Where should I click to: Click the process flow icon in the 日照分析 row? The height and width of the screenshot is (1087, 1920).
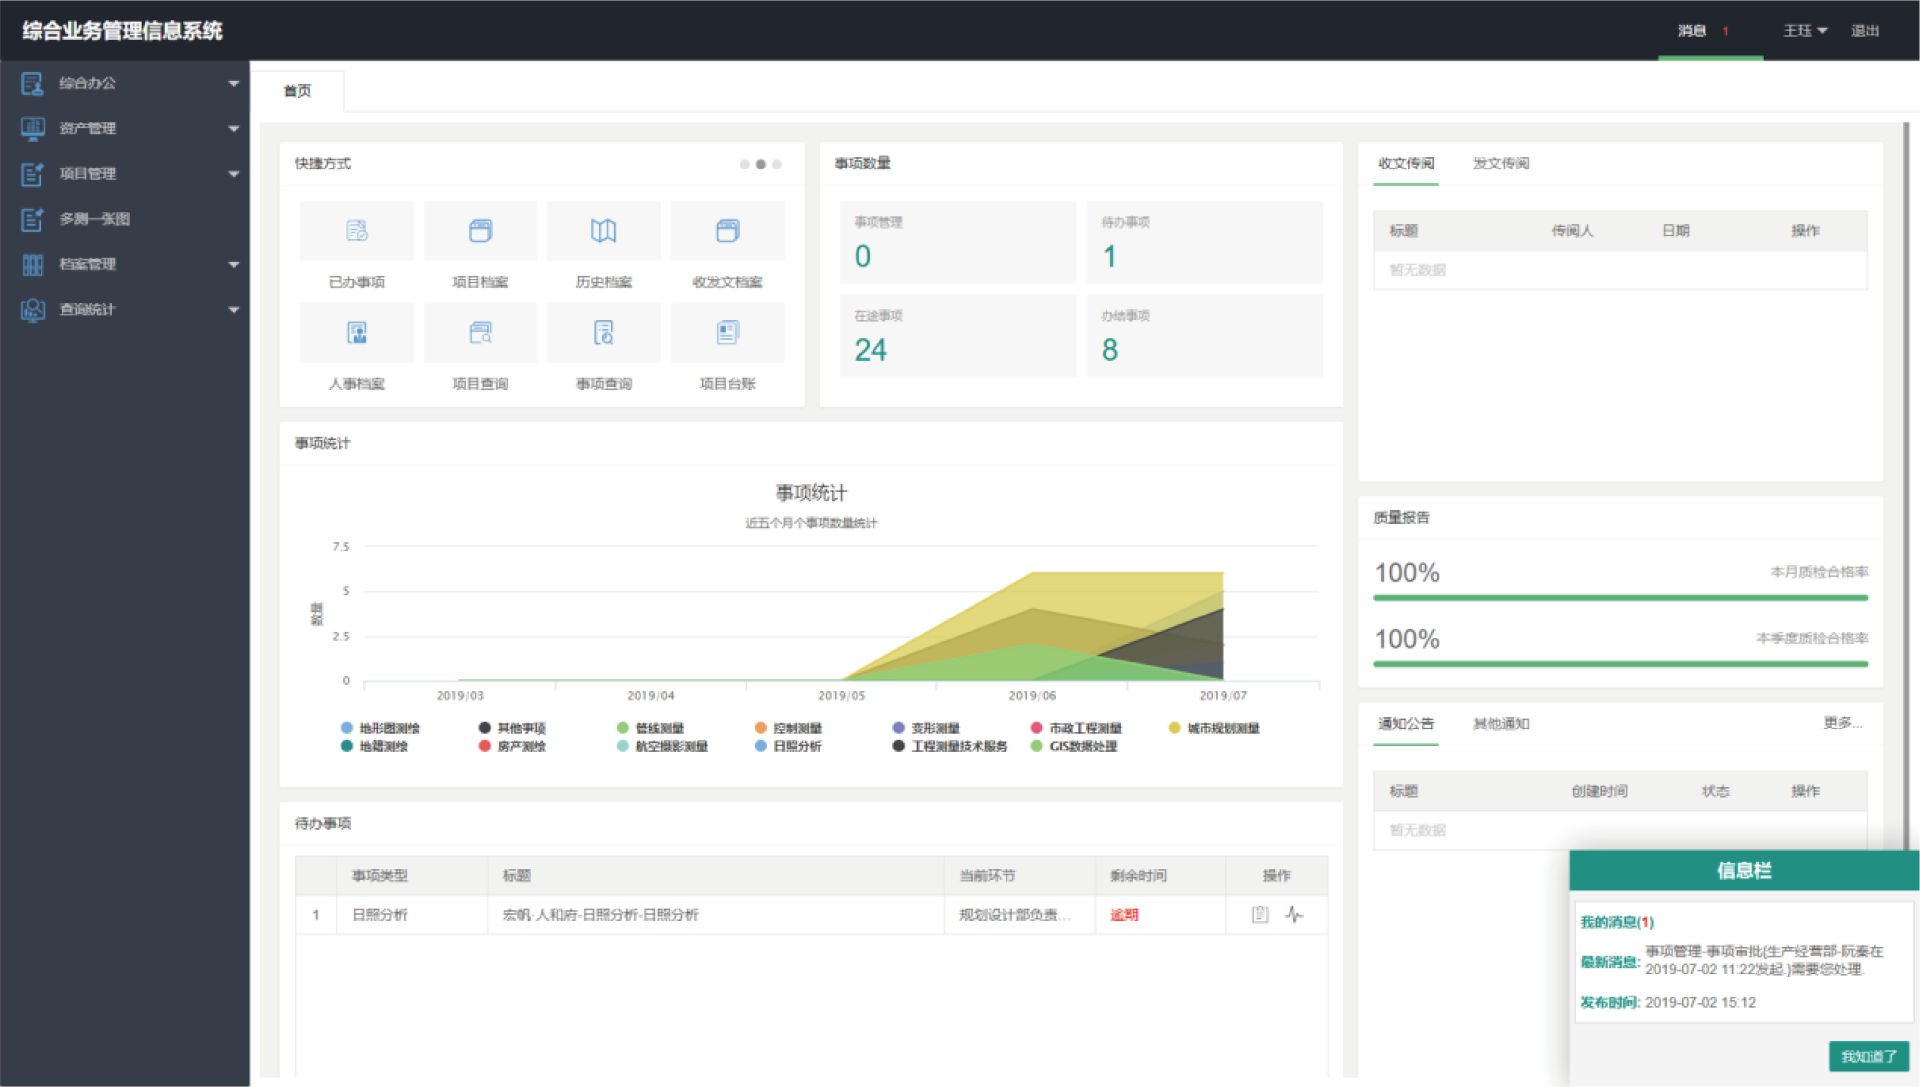click(x=1294, y=914)
